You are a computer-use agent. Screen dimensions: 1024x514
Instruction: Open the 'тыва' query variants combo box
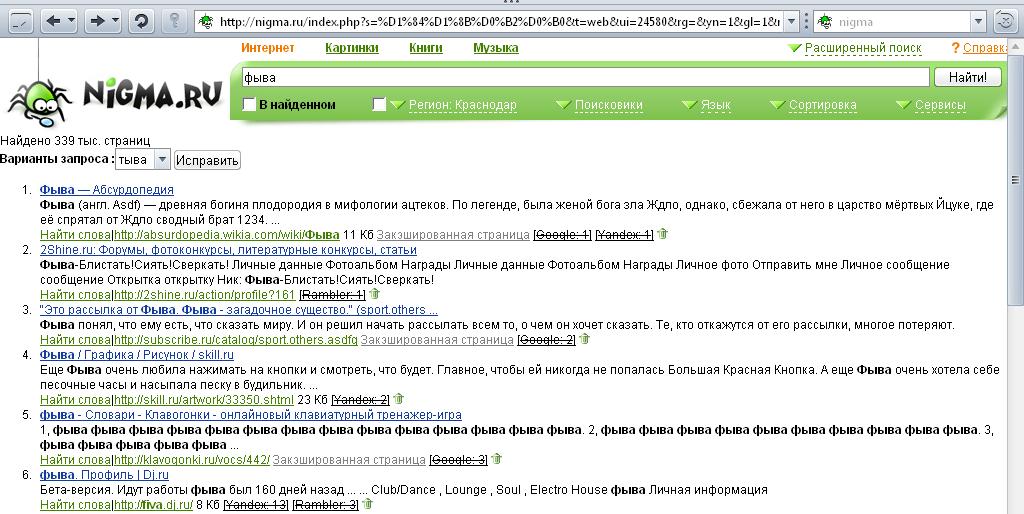pyautogui.click(x=143, y=159)
